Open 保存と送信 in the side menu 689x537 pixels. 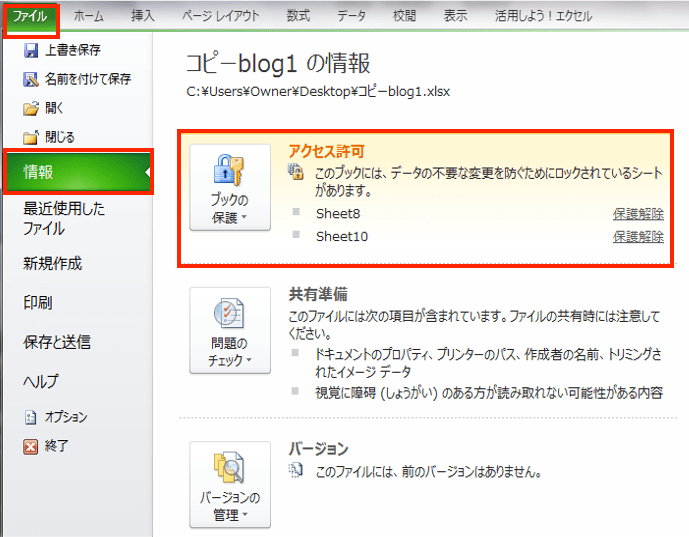57,342
